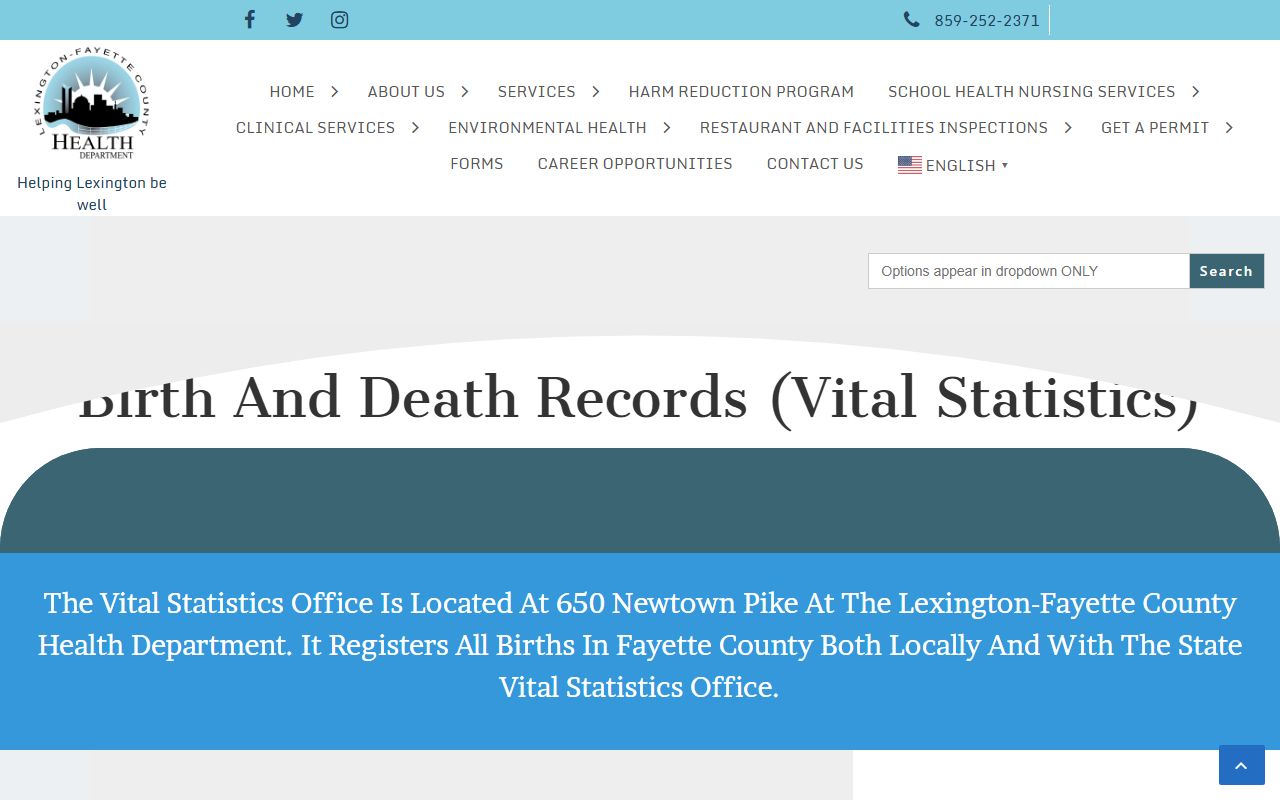
Task: Click the Vital Statistics Office description text
Action: [640, 645]
